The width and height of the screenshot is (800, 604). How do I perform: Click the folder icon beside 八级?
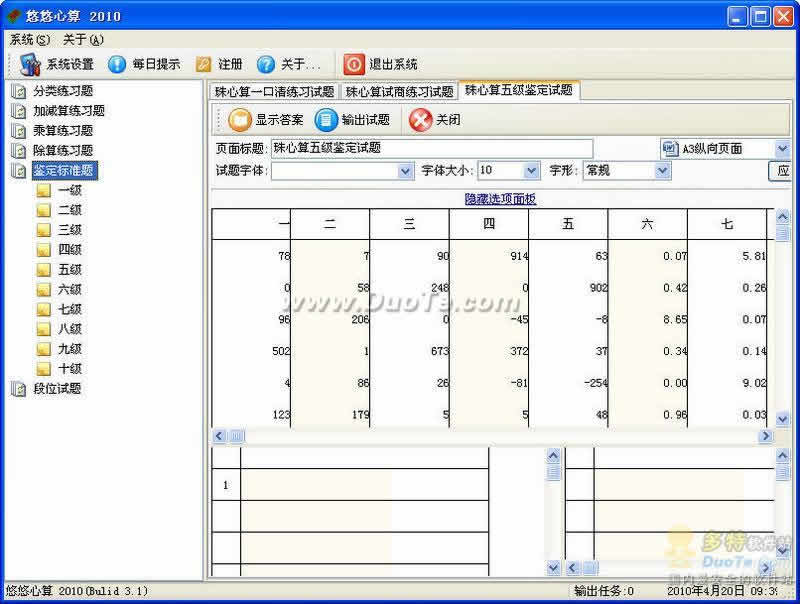coord(44,330)
